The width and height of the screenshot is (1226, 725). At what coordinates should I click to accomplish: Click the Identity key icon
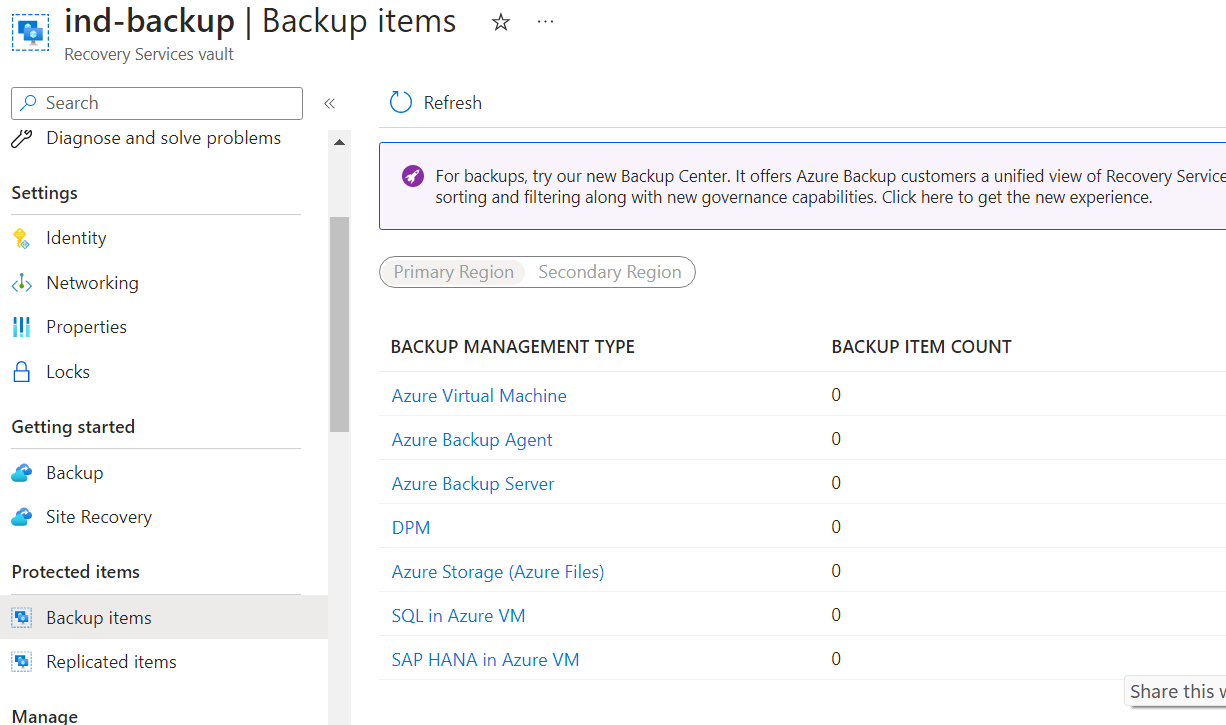pos(21,238)
